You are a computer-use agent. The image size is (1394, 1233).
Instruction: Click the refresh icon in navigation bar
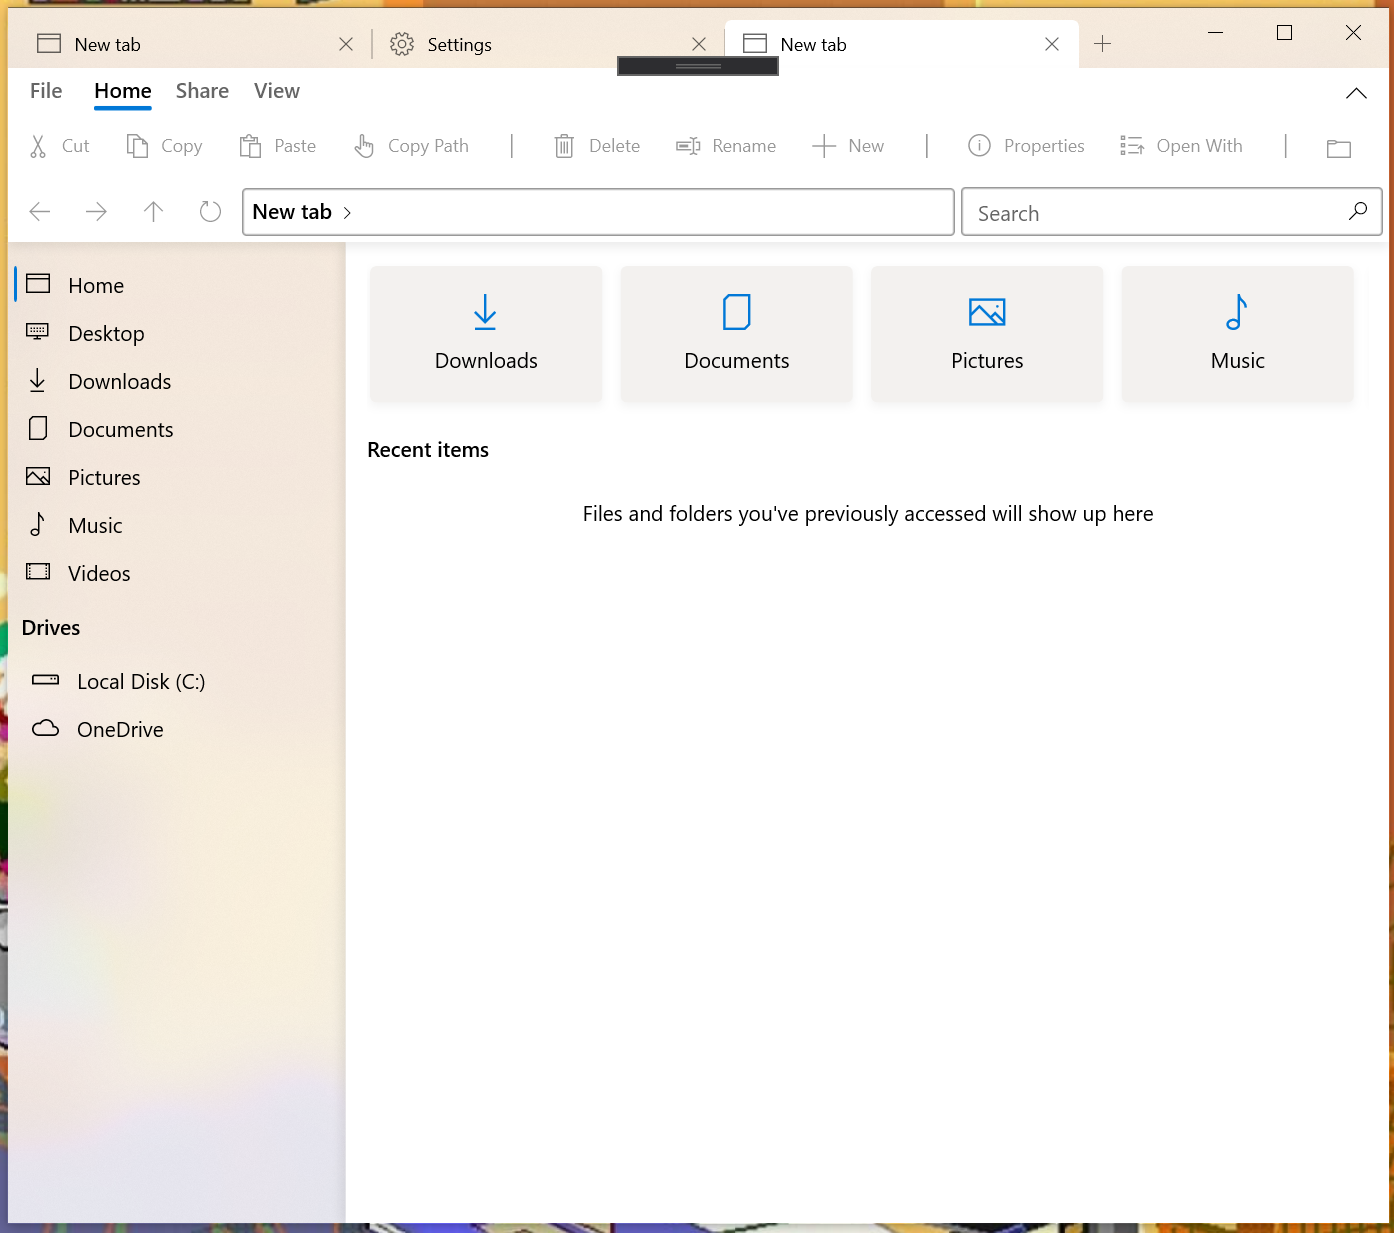[x=209, y=211]
